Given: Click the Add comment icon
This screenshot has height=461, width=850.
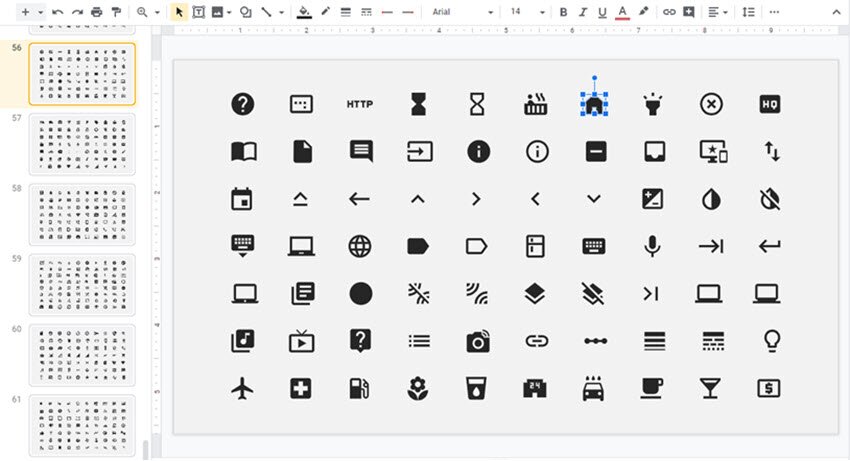Looking at the screenshot, I should 688,12.
